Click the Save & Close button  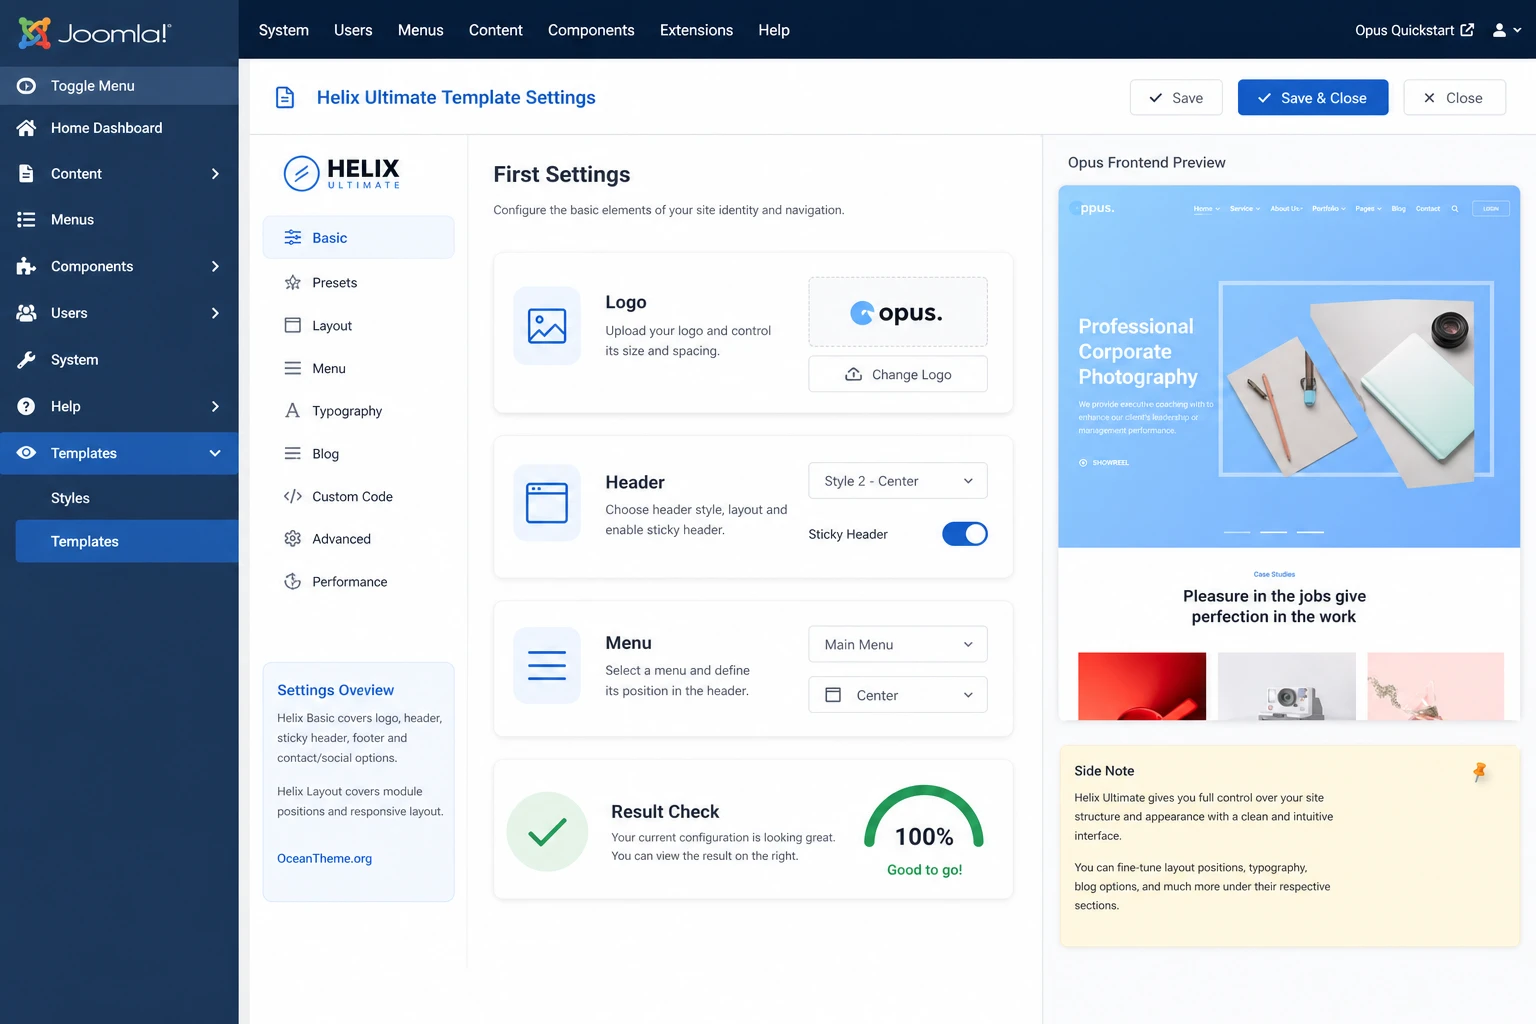(1313, 98)
